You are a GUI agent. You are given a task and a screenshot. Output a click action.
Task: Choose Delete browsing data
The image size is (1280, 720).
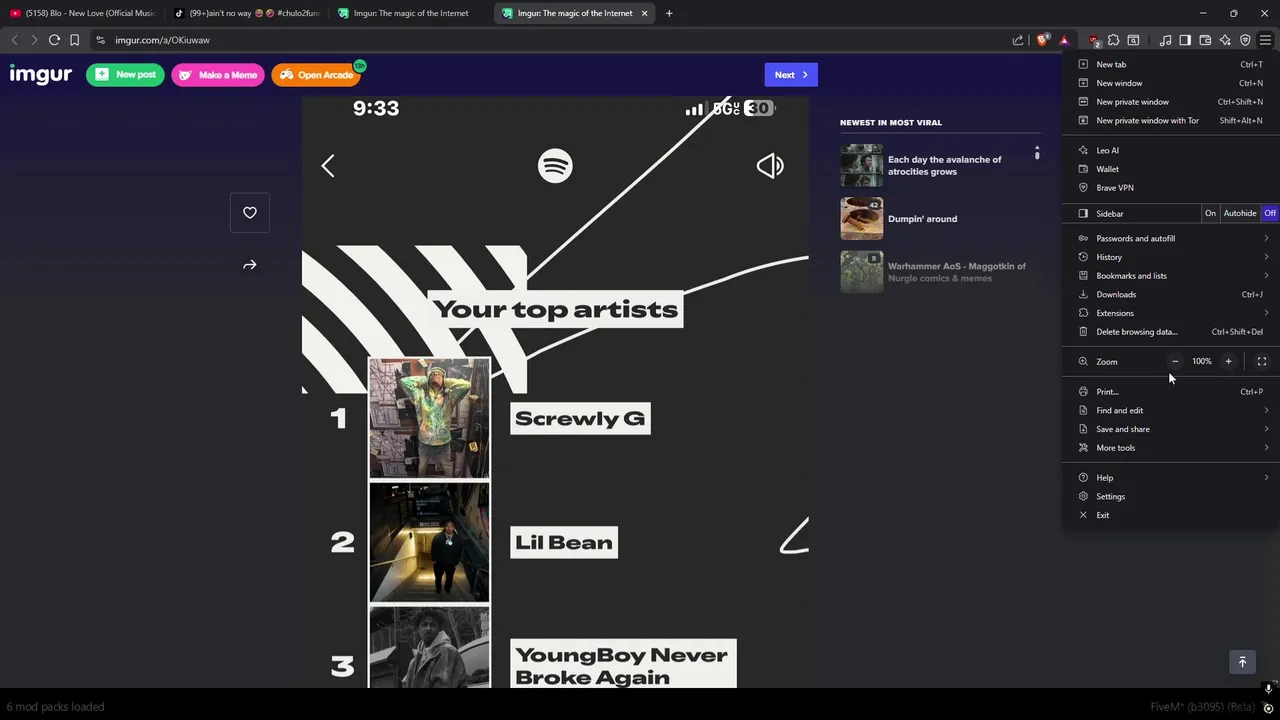1171,332
